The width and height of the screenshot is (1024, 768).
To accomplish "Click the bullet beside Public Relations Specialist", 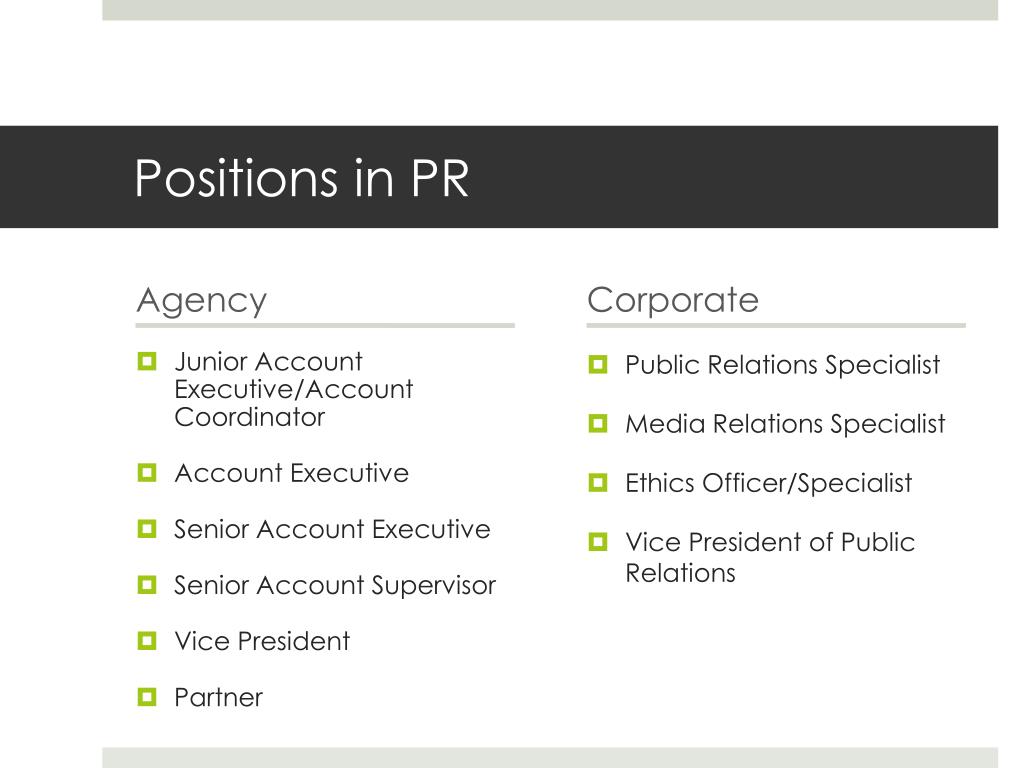I will tap(598, 364).
